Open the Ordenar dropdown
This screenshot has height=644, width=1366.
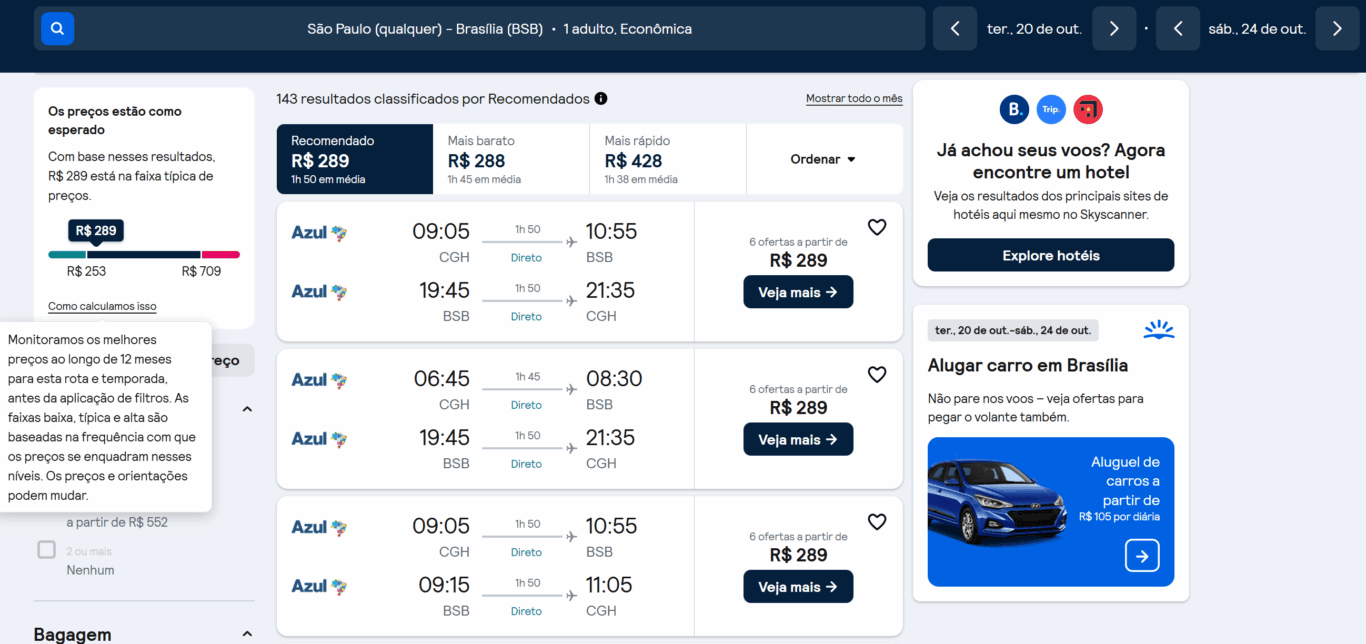click(824, 159)
